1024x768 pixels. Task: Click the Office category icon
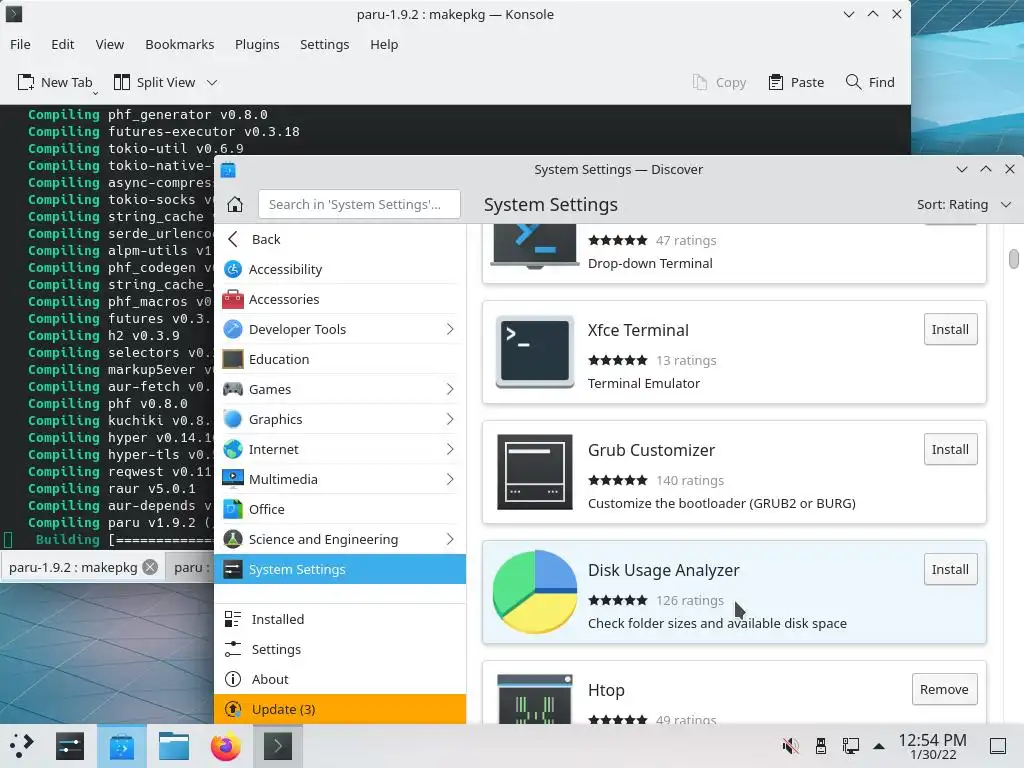[232, 509]
